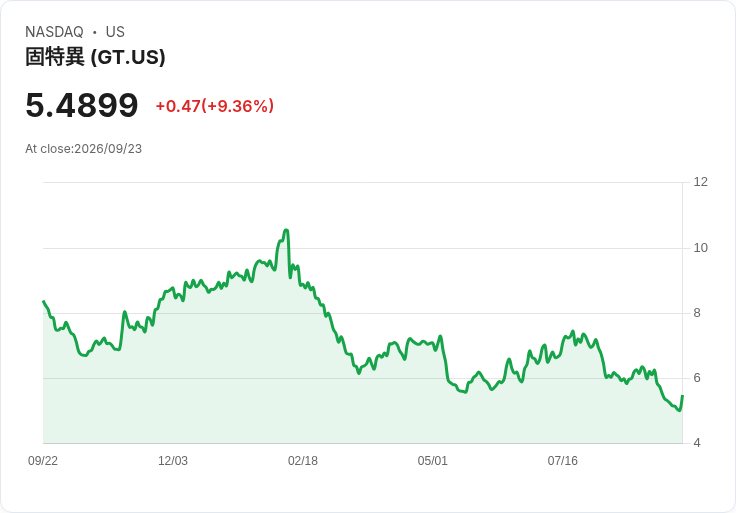Click the 8 y-axis price label

[x=697, y=313]
